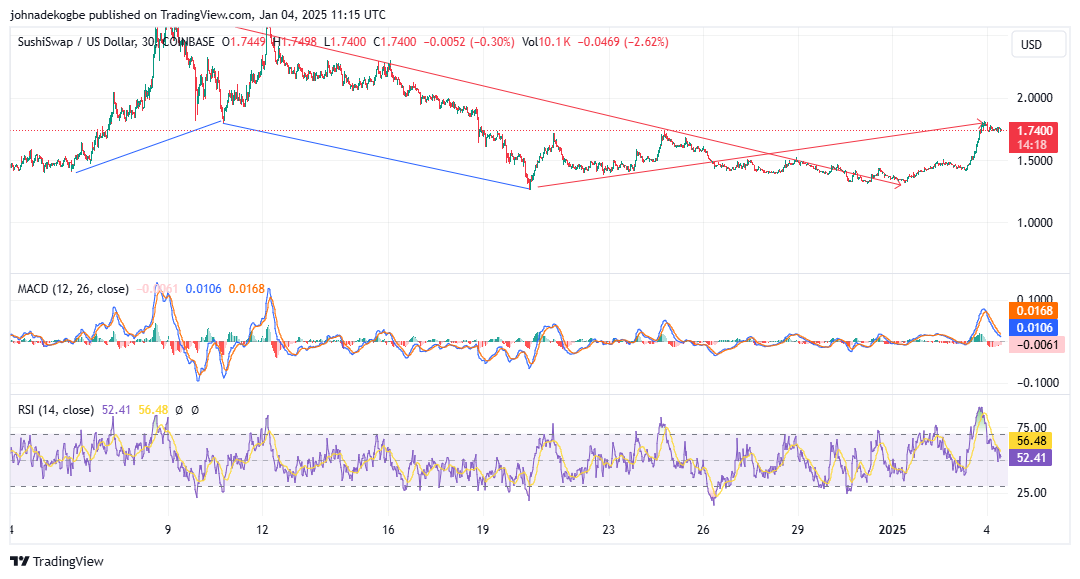Click the RSI moving average value 56.48 in legend
The width and height of the screenshot is (1080, 579).
coord(153,410)
